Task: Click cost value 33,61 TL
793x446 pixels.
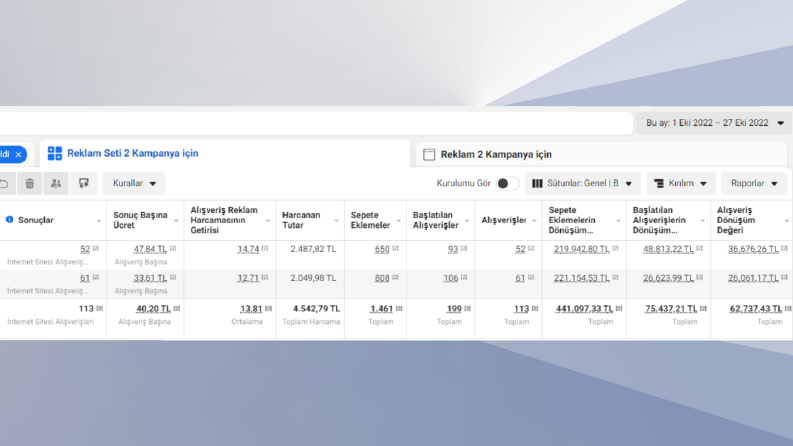Action: coord(150,278)
